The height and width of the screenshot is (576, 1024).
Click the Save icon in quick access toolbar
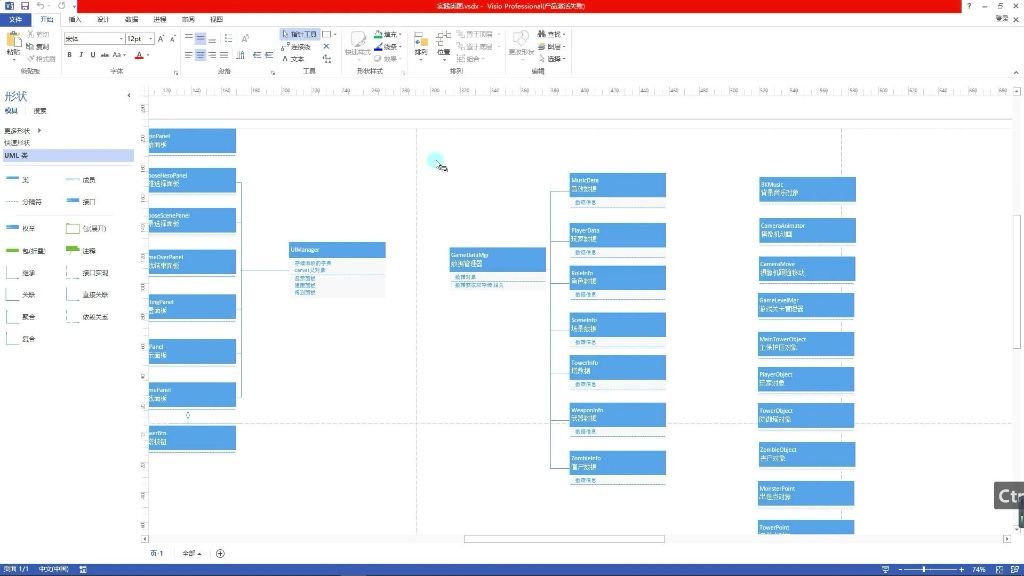24,6
